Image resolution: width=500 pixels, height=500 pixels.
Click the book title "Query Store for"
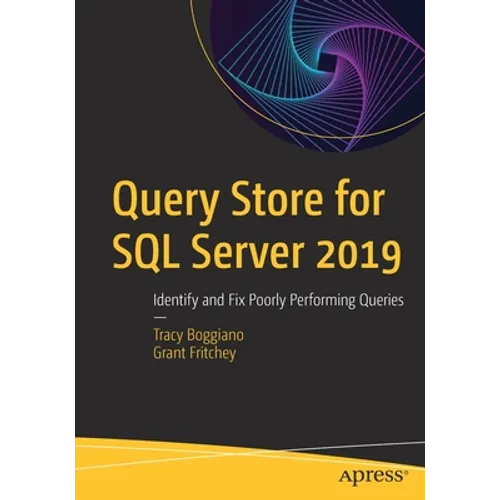pyautogui.click(x=249, y=202)
